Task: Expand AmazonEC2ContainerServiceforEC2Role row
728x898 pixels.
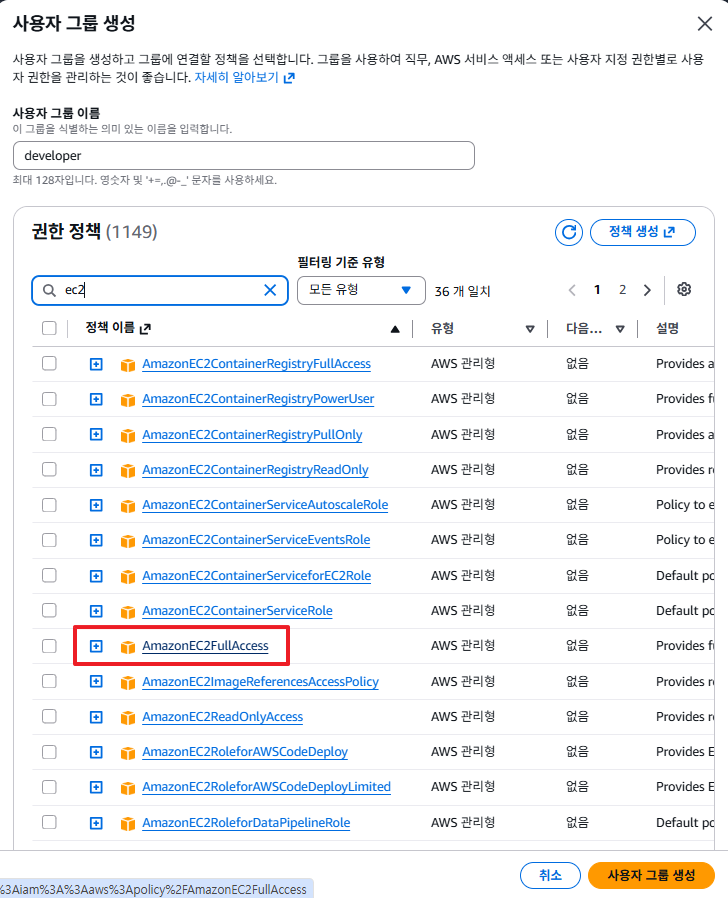Action: [x=96, y=576]
